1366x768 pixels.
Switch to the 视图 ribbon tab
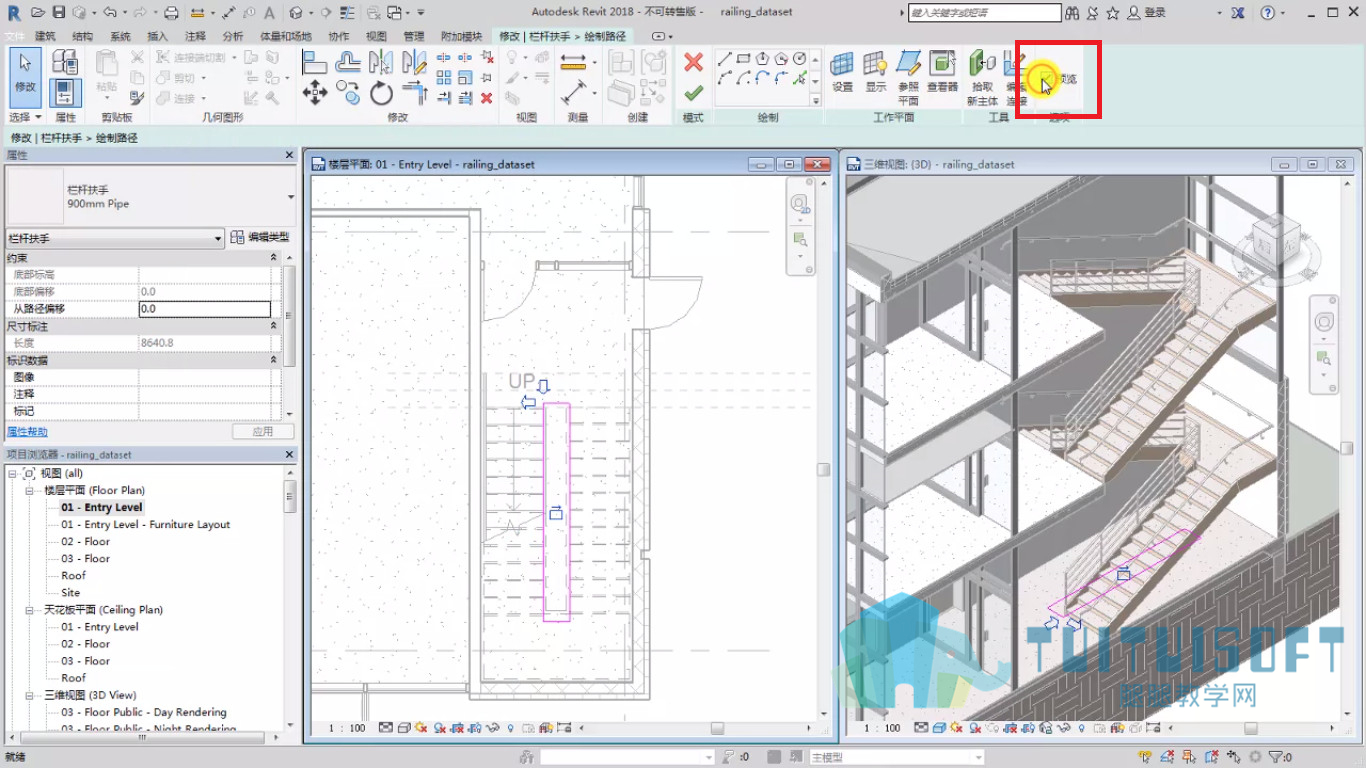(376, 36)
